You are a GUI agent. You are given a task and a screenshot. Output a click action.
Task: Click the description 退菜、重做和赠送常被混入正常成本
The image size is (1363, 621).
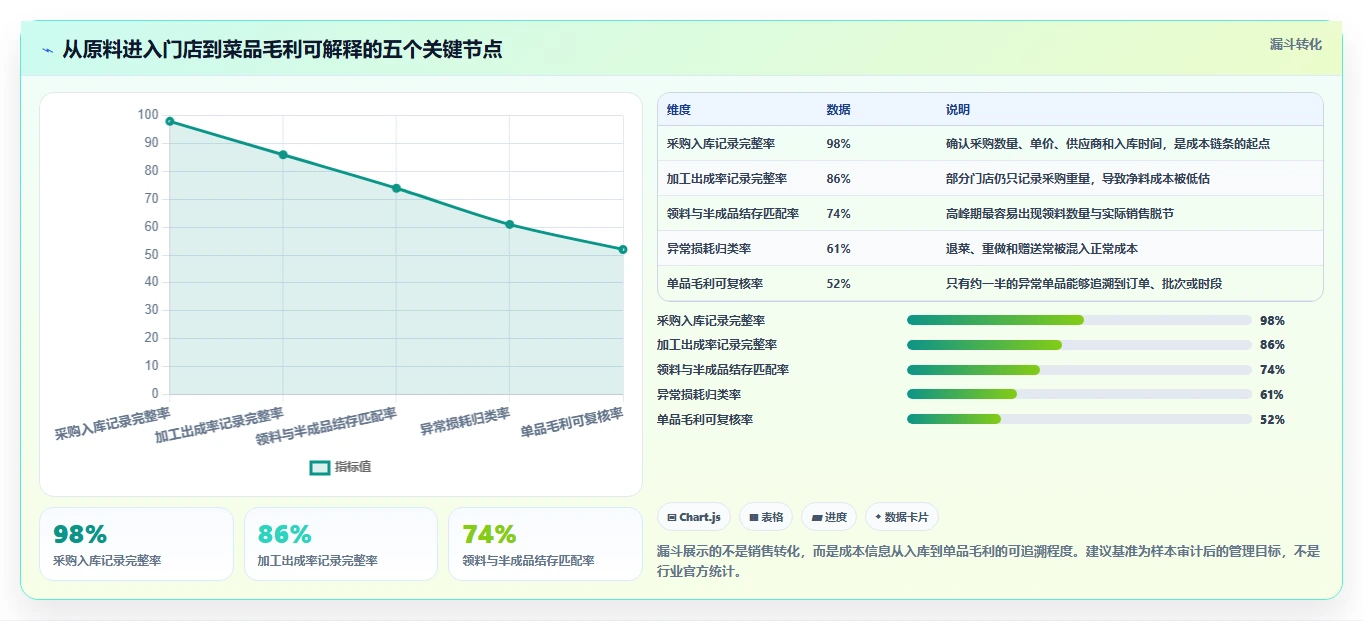1042,249
